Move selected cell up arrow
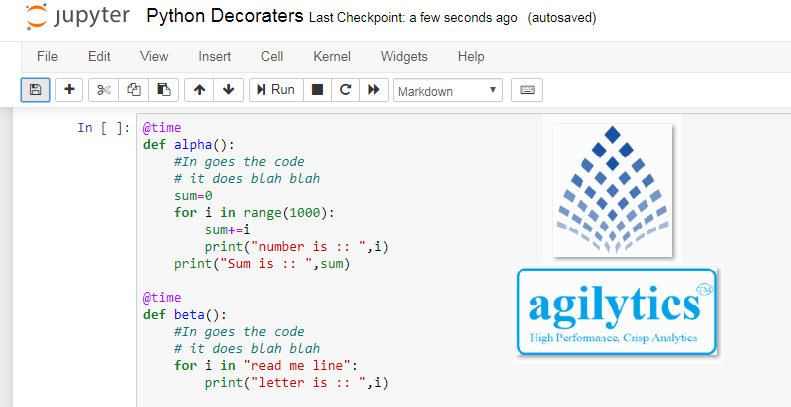The image size is (791, 407). point(199,90)
